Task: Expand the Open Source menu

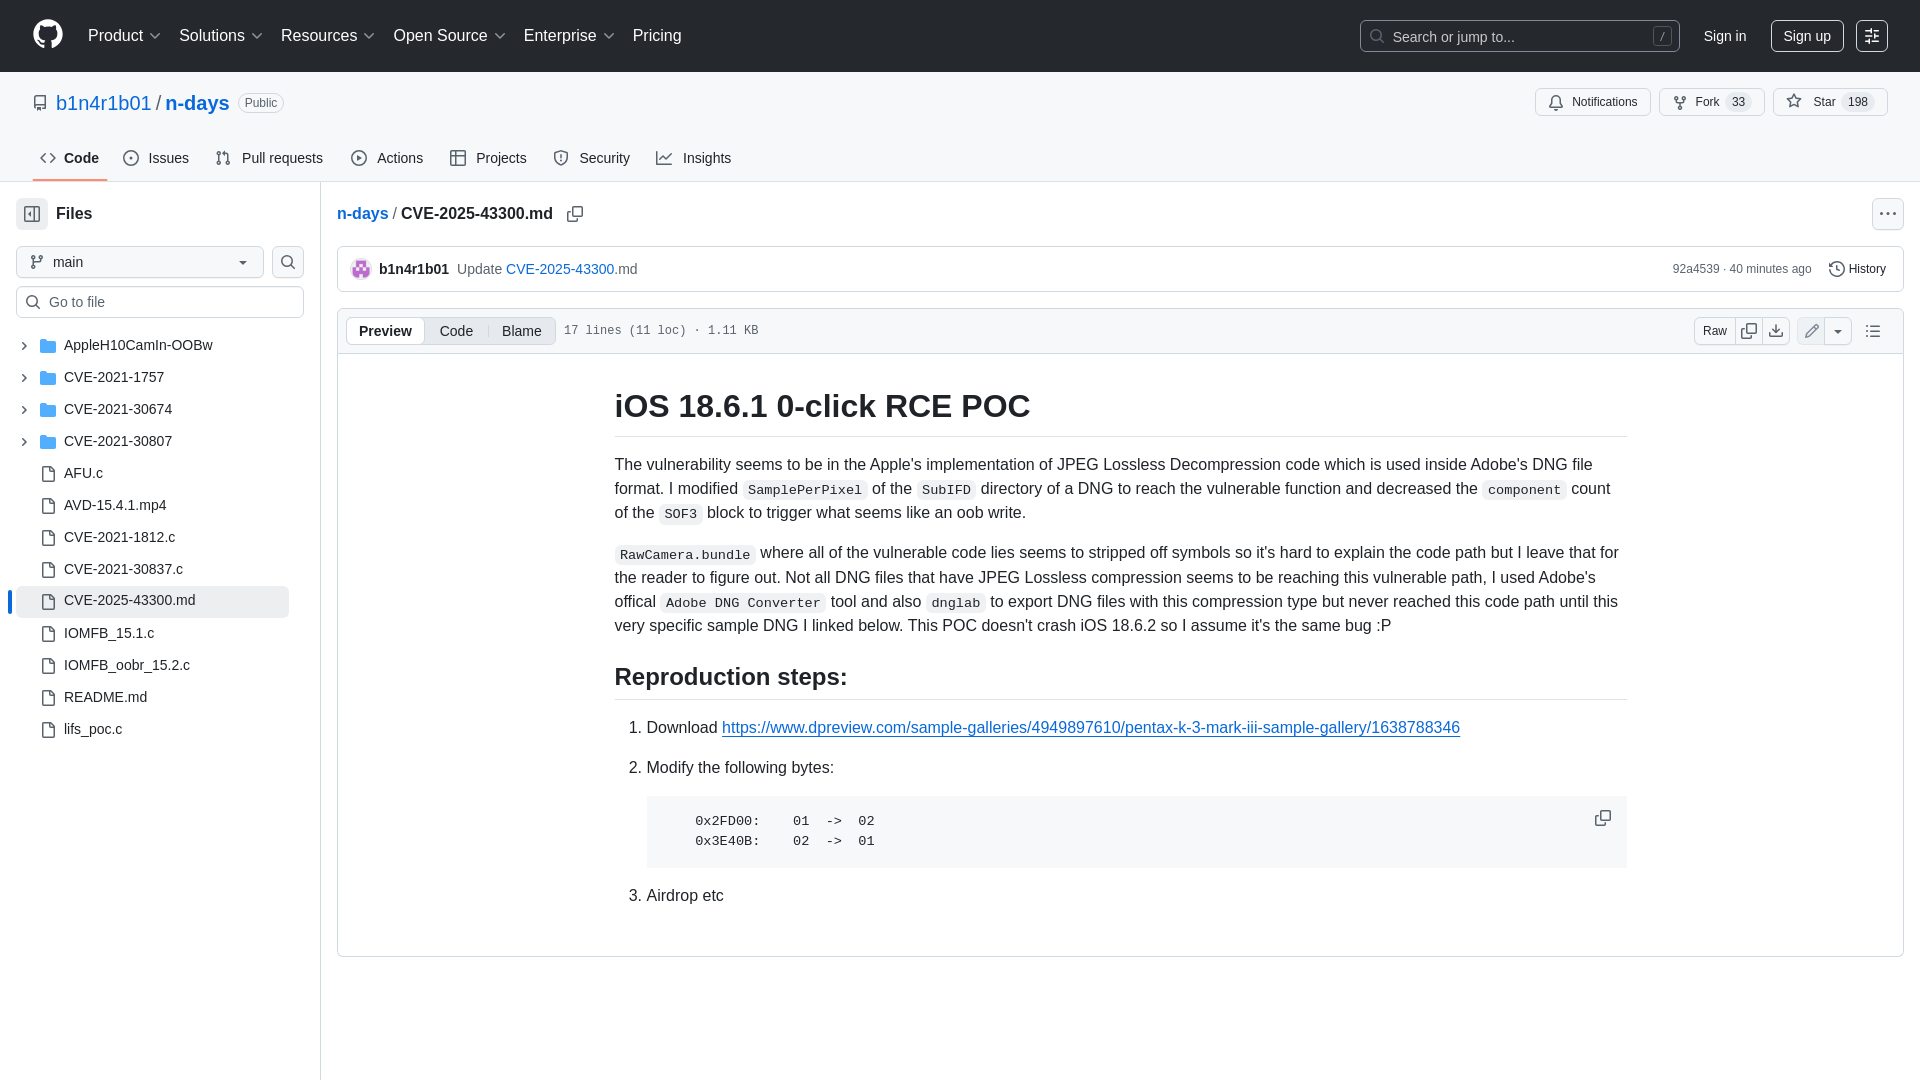Action: coord(450,36)
